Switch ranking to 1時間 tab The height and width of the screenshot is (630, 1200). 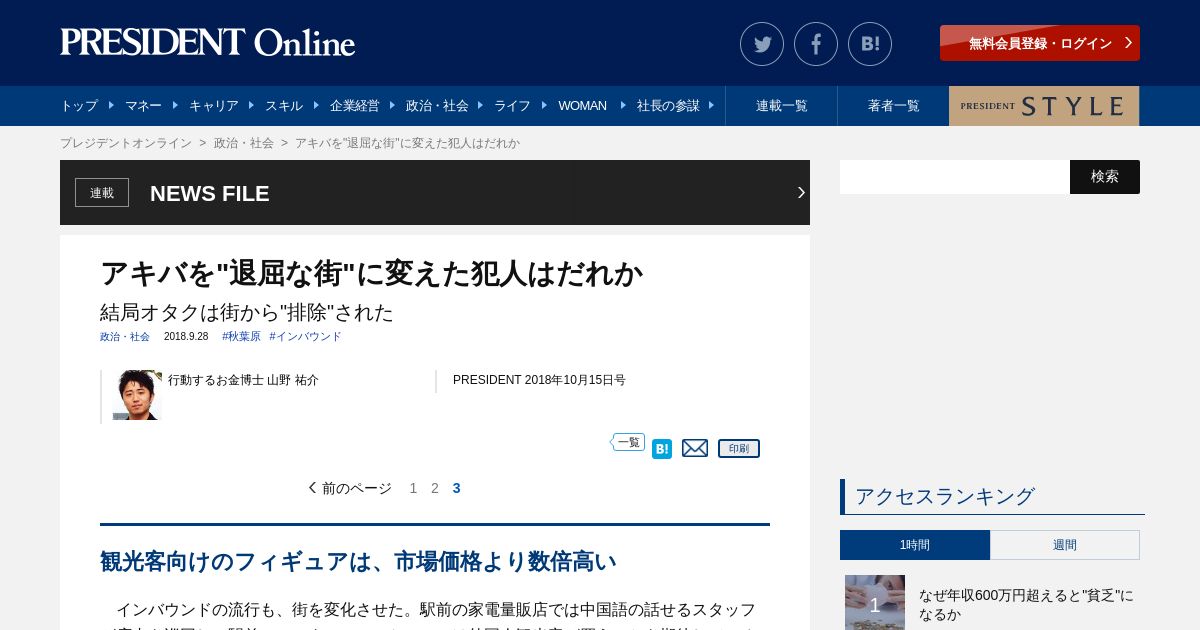[915, 545]
